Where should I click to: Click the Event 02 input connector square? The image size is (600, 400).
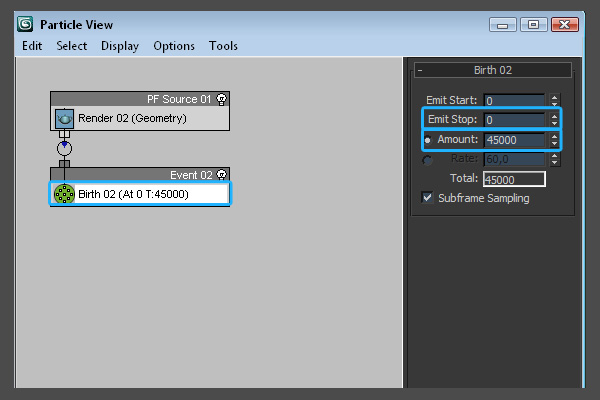(64, 165)
